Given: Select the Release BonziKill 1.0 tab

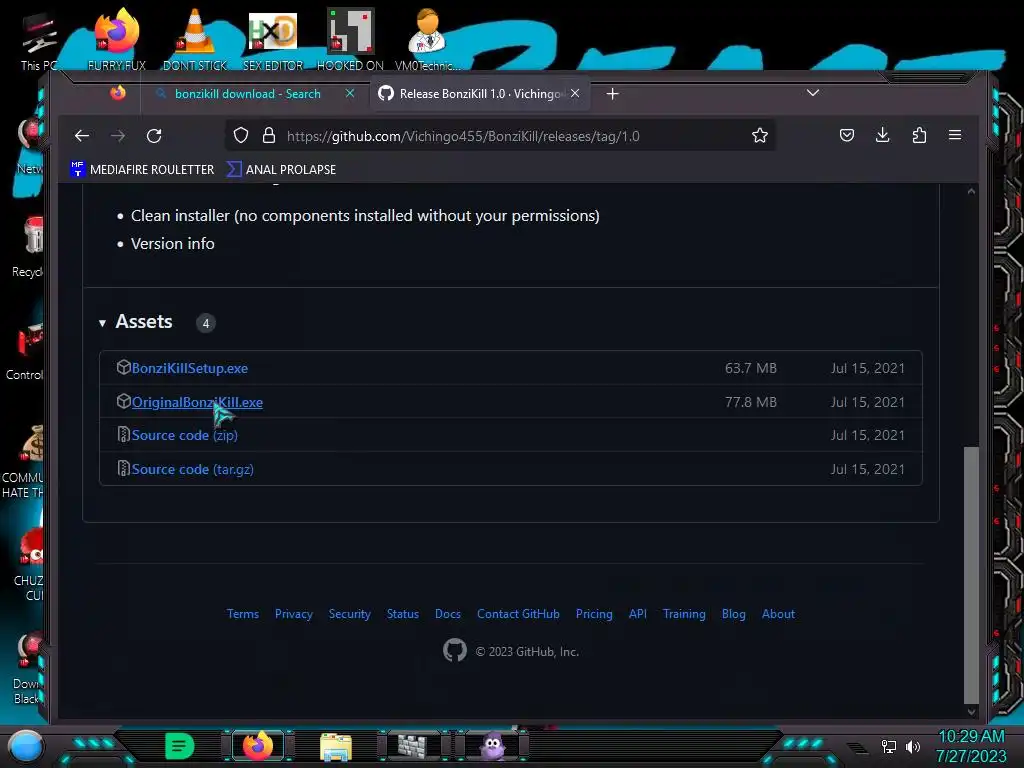Looking at the screenshot, I should pyautogui.click(x=479, y=94).
